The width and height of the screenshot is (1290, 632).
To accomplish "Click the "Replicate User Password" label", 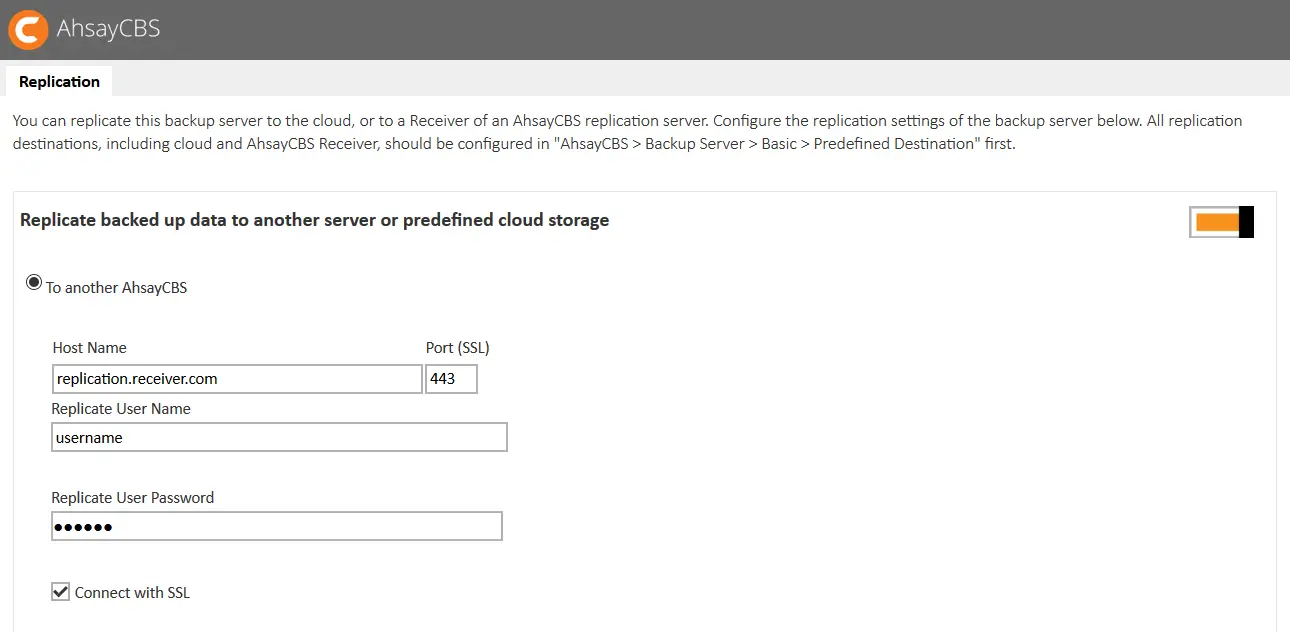I will pyautogui.click(x=133, y=497).
